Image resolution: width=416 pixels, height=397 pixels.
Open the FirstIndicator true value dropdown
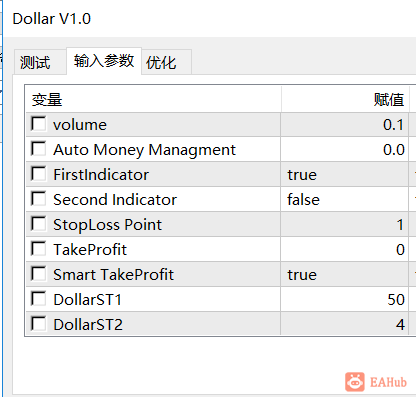click(x=345, y=174)
